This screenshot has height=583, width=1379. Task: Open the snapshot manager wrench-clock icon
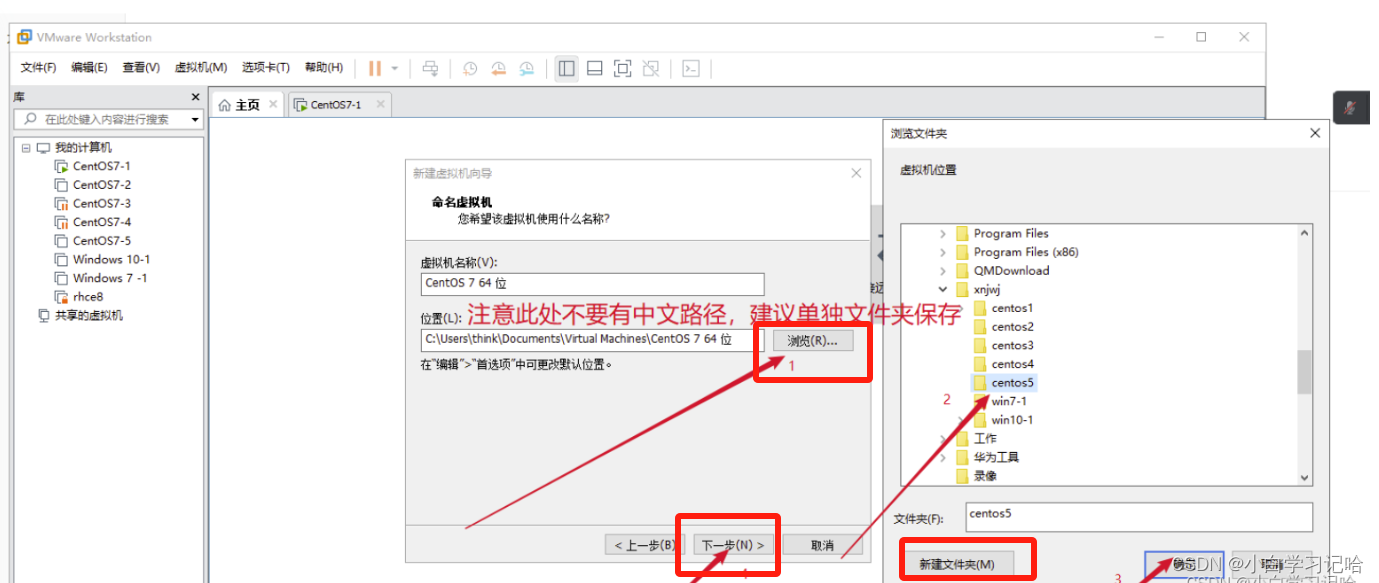526,68
